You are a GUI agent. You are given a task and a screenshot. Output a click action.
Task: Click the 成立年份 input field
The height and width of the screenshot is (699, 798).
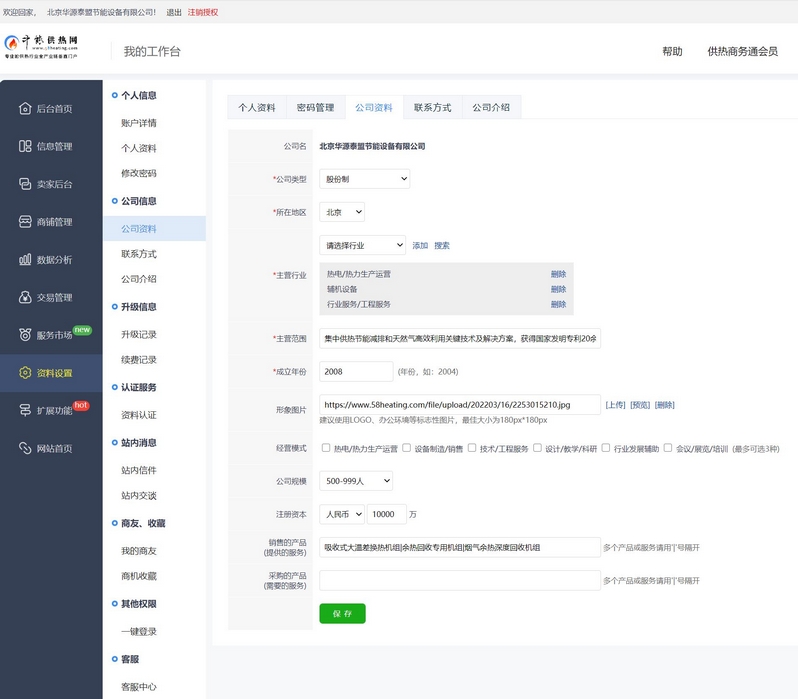[x=356, y=371]
